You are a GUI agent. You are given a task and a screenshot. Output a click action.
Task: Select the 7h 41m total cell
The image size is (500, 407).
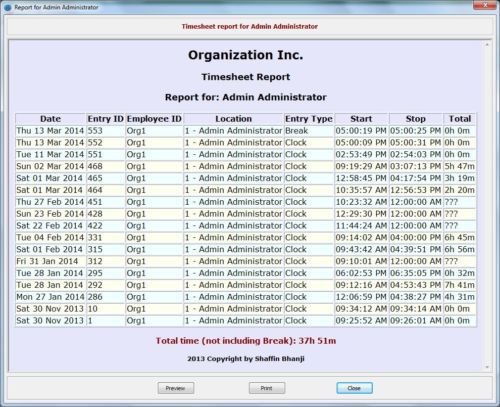click(x=460, y=285)
